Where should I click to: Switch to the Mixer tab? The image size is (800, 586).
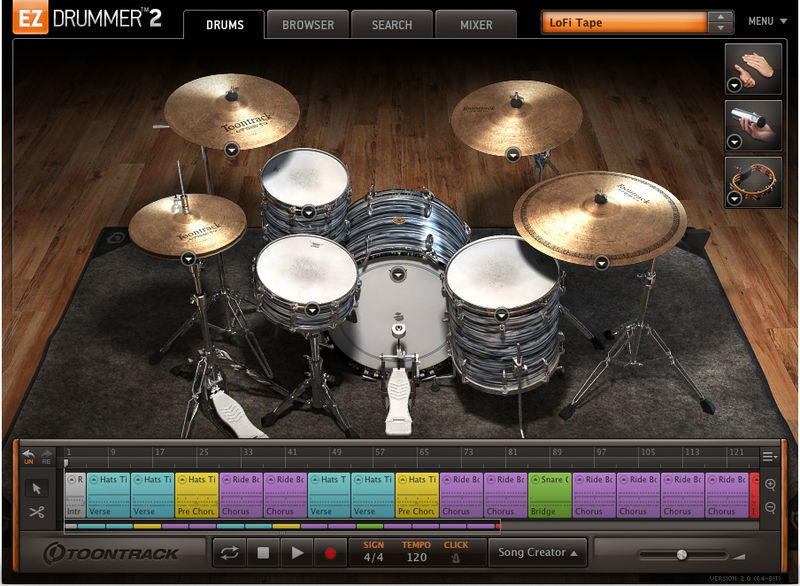[476, 24]
